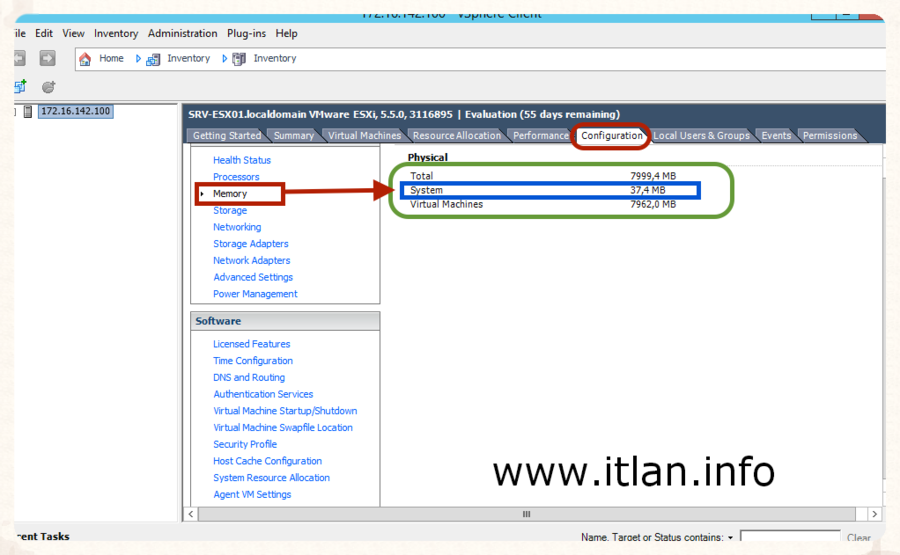Click the first Inventory breadcrumb icon

tap(153, 59)
